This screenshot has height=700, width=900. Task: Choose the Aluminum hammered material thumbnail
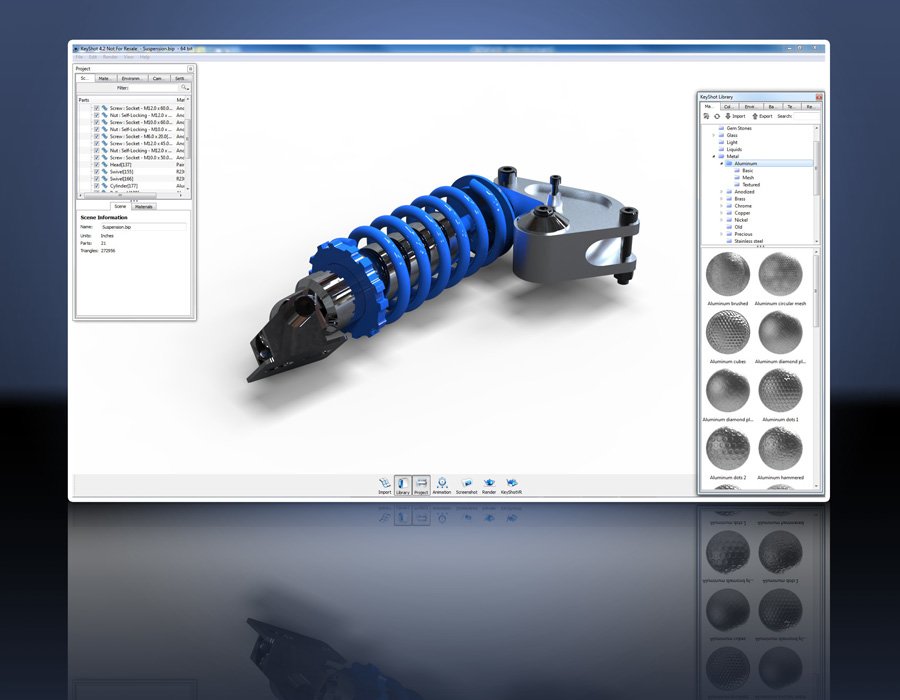pyautogui.click(x=780, y=448)
